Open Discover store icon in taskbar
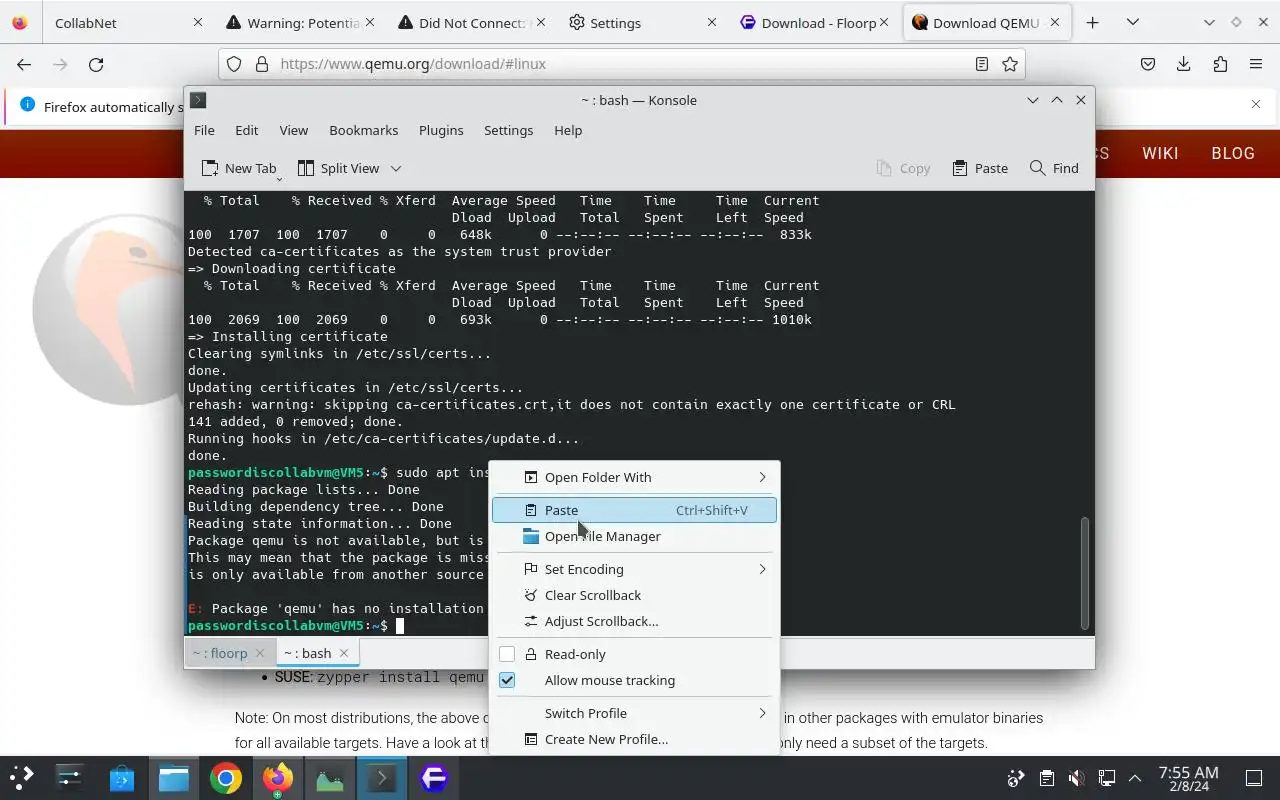 click(x=122, y=778)
